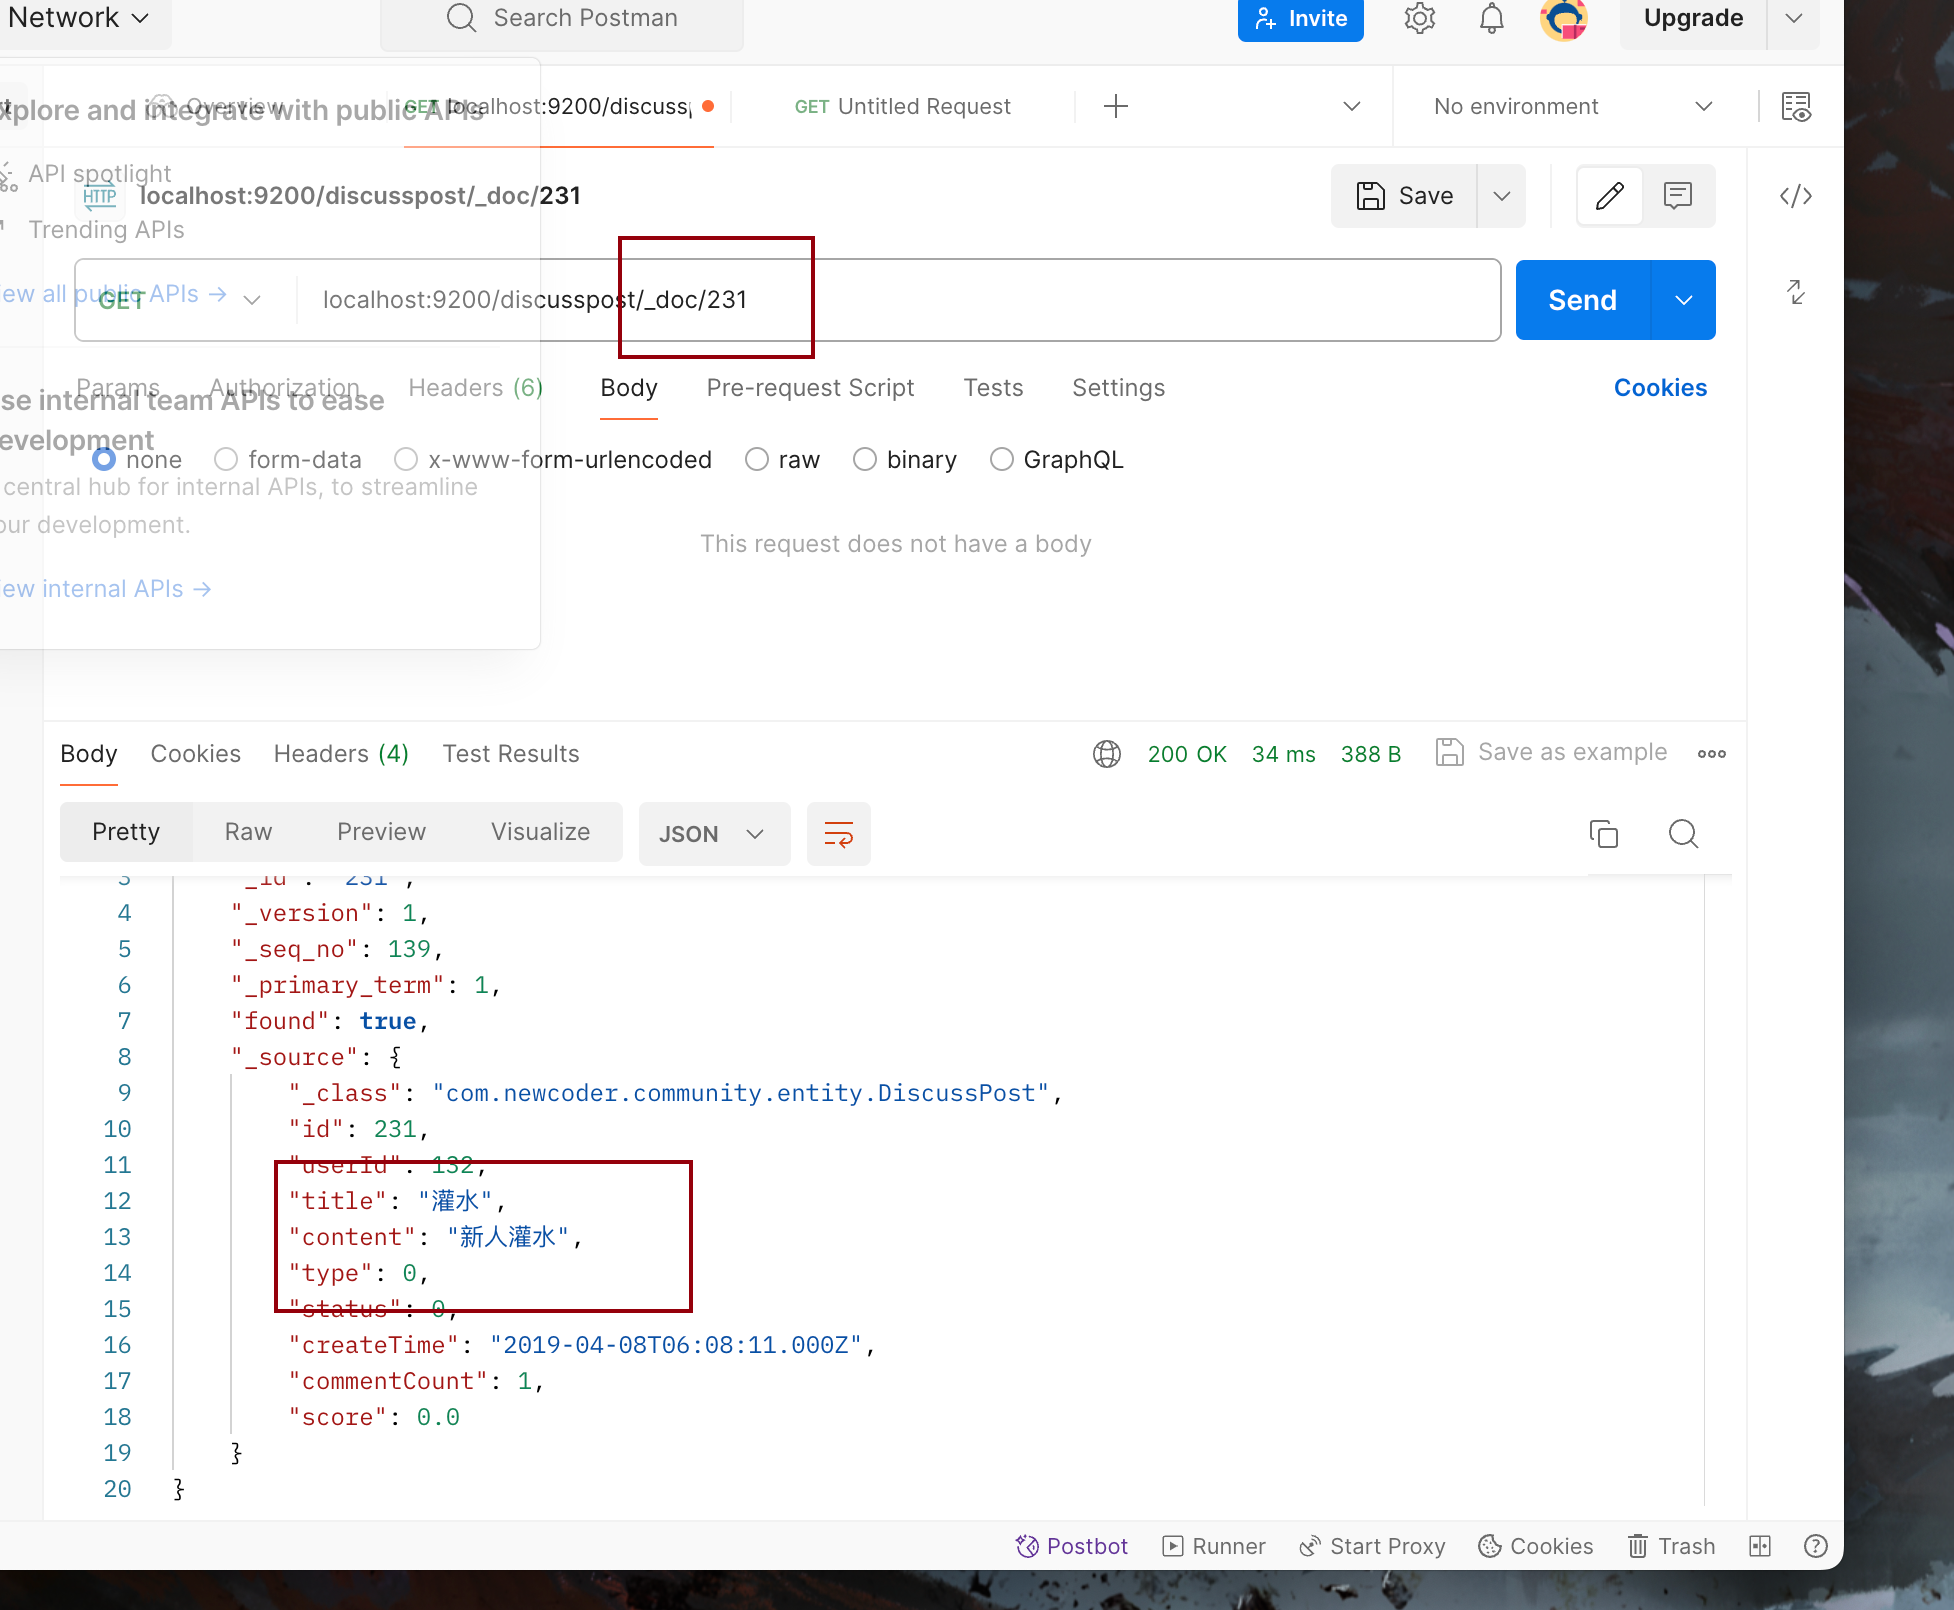Open the Cookies link under Send
Image resolution: width=1954 pixels, height=1610 pixels.
1660,388
